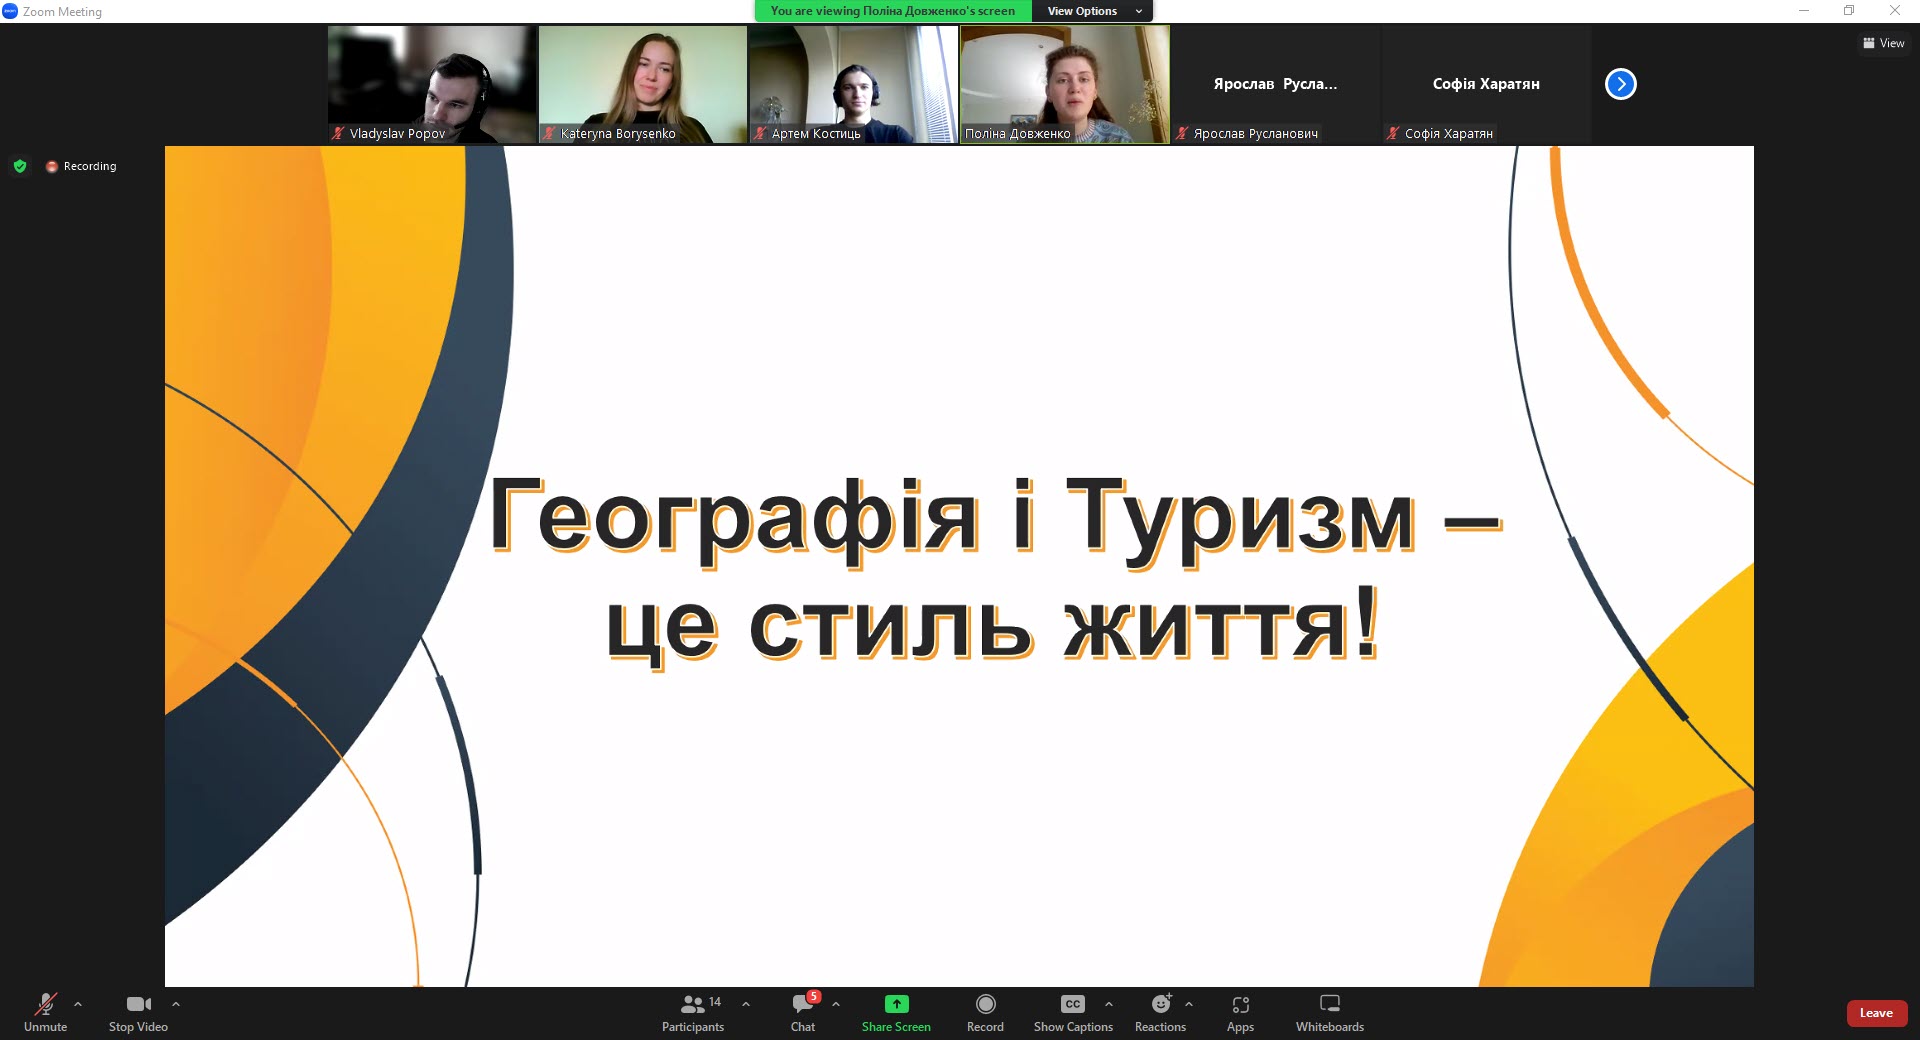Expand audio options arrow next to Unmute
The height and width of the screenshot is (1040, 1920).
78,1004
